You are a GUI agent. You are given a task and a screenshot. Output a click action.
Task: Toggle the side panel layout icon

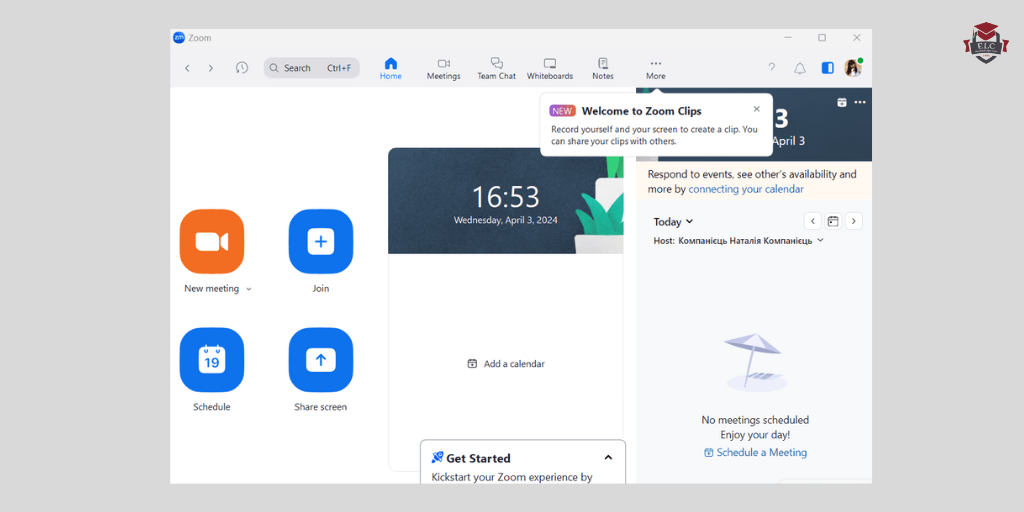point(827,68)
